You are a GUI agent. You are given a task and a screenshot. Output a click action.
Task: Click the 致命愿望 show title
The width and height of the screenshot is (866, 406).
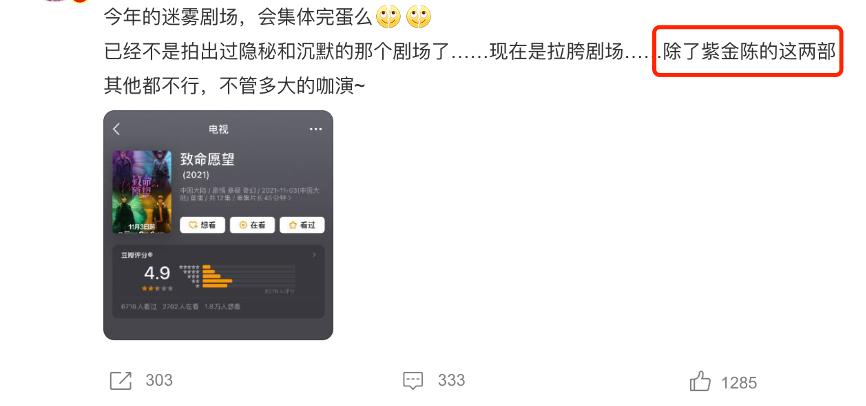(x=208, y=160)
